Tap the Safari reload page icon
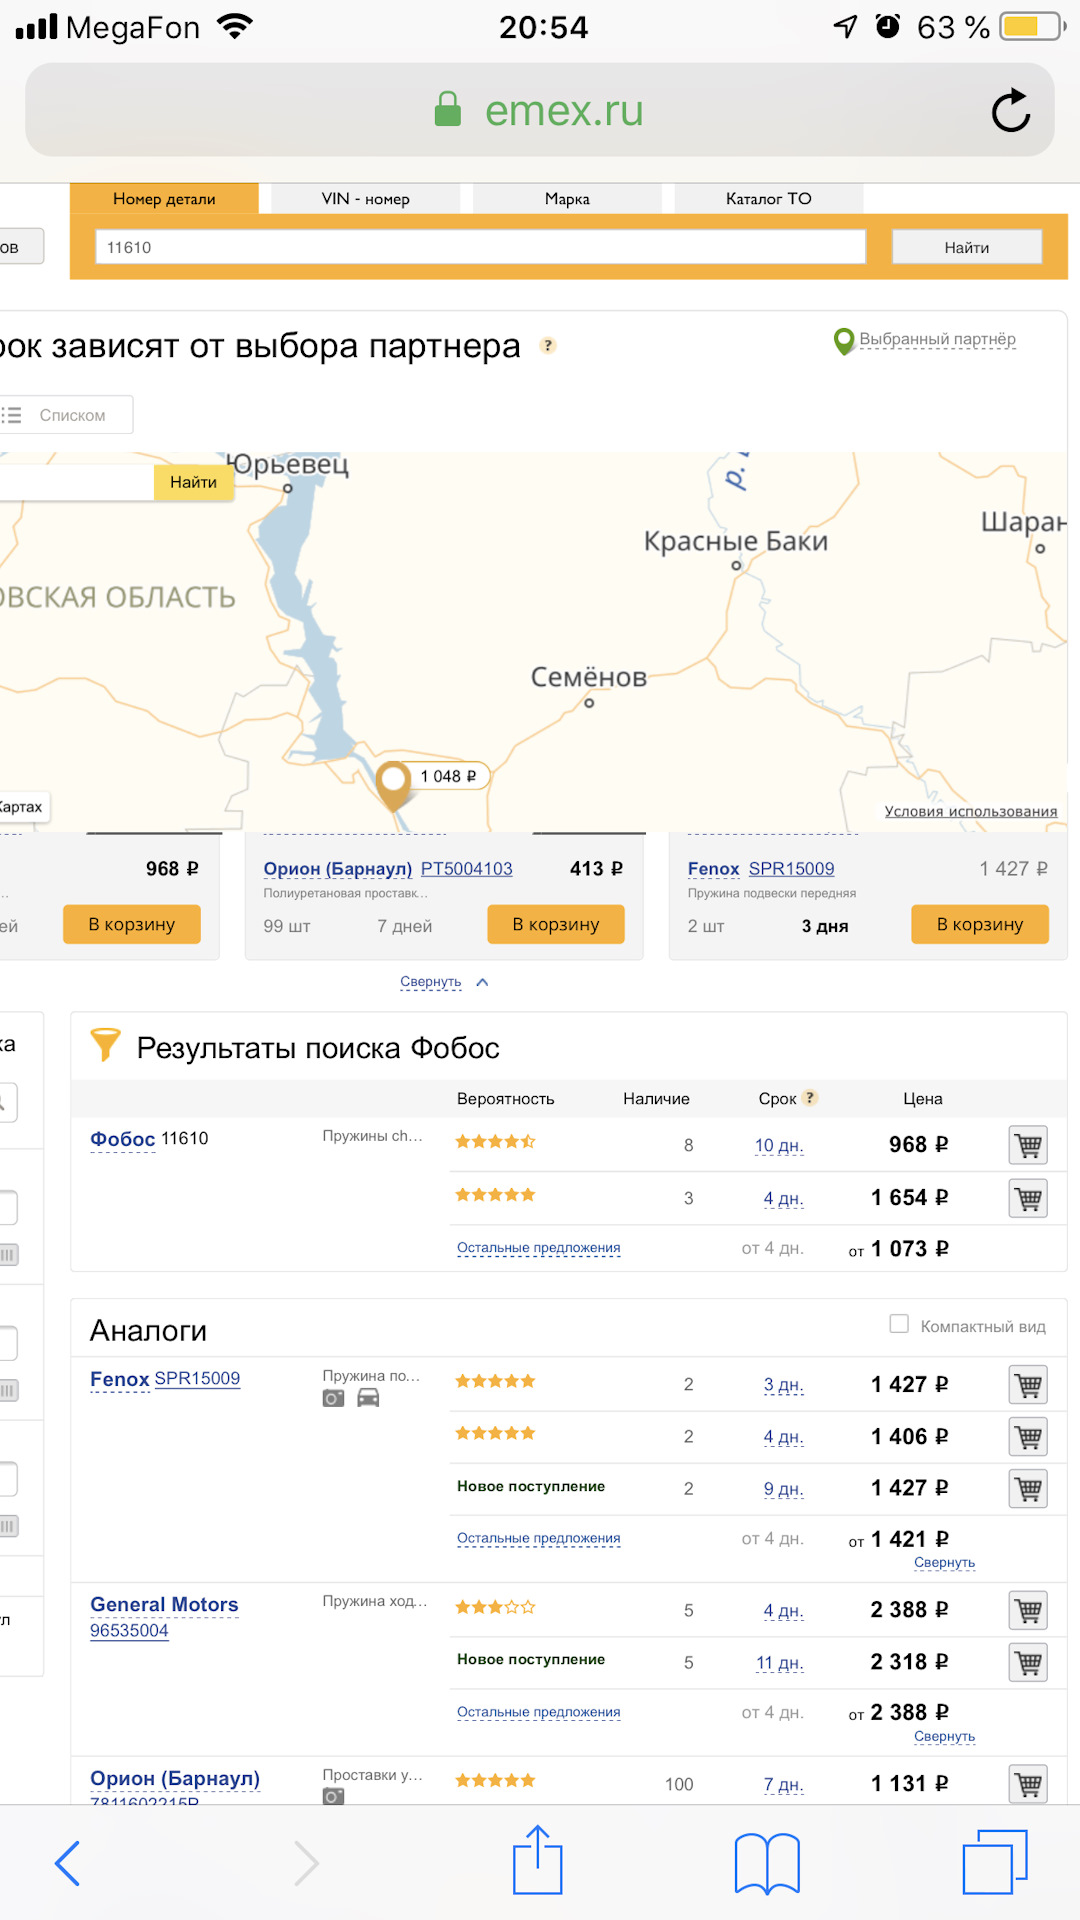 [1010, 111]
